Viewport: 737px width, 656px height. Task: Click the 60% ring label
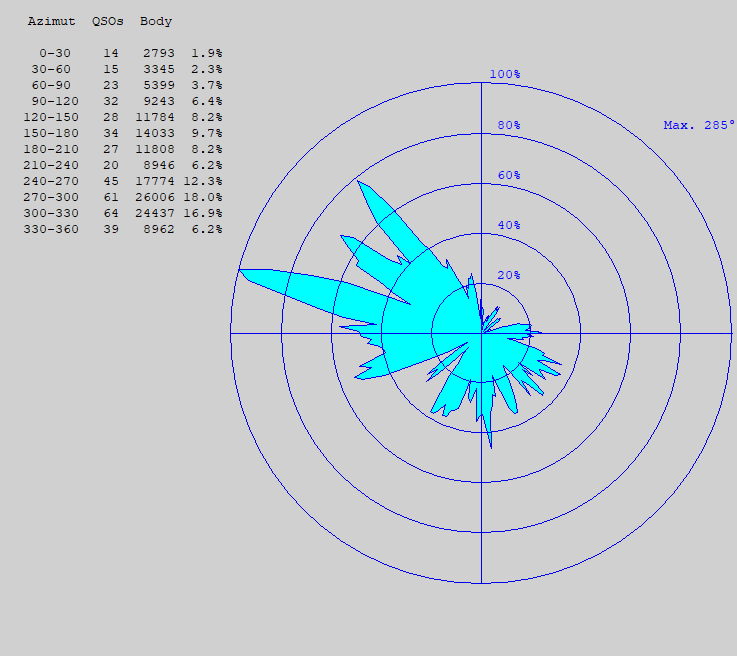click(509, 175)
